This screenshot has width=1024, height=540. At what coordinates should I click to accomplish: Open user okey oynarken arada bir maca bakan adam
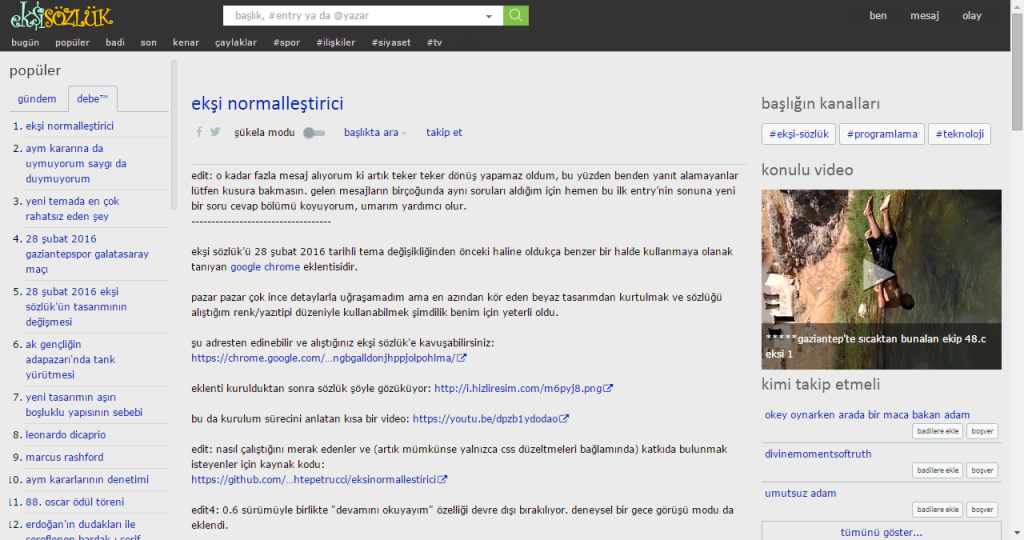tap(867, 415)
